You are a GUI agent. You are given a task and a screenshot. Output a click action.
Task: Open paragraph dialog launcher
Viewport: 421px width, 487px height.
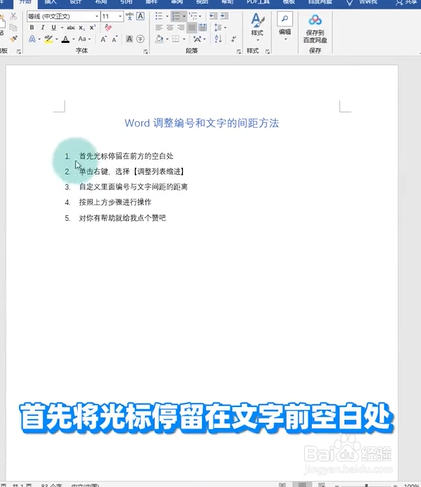click(x=239, y=51)
